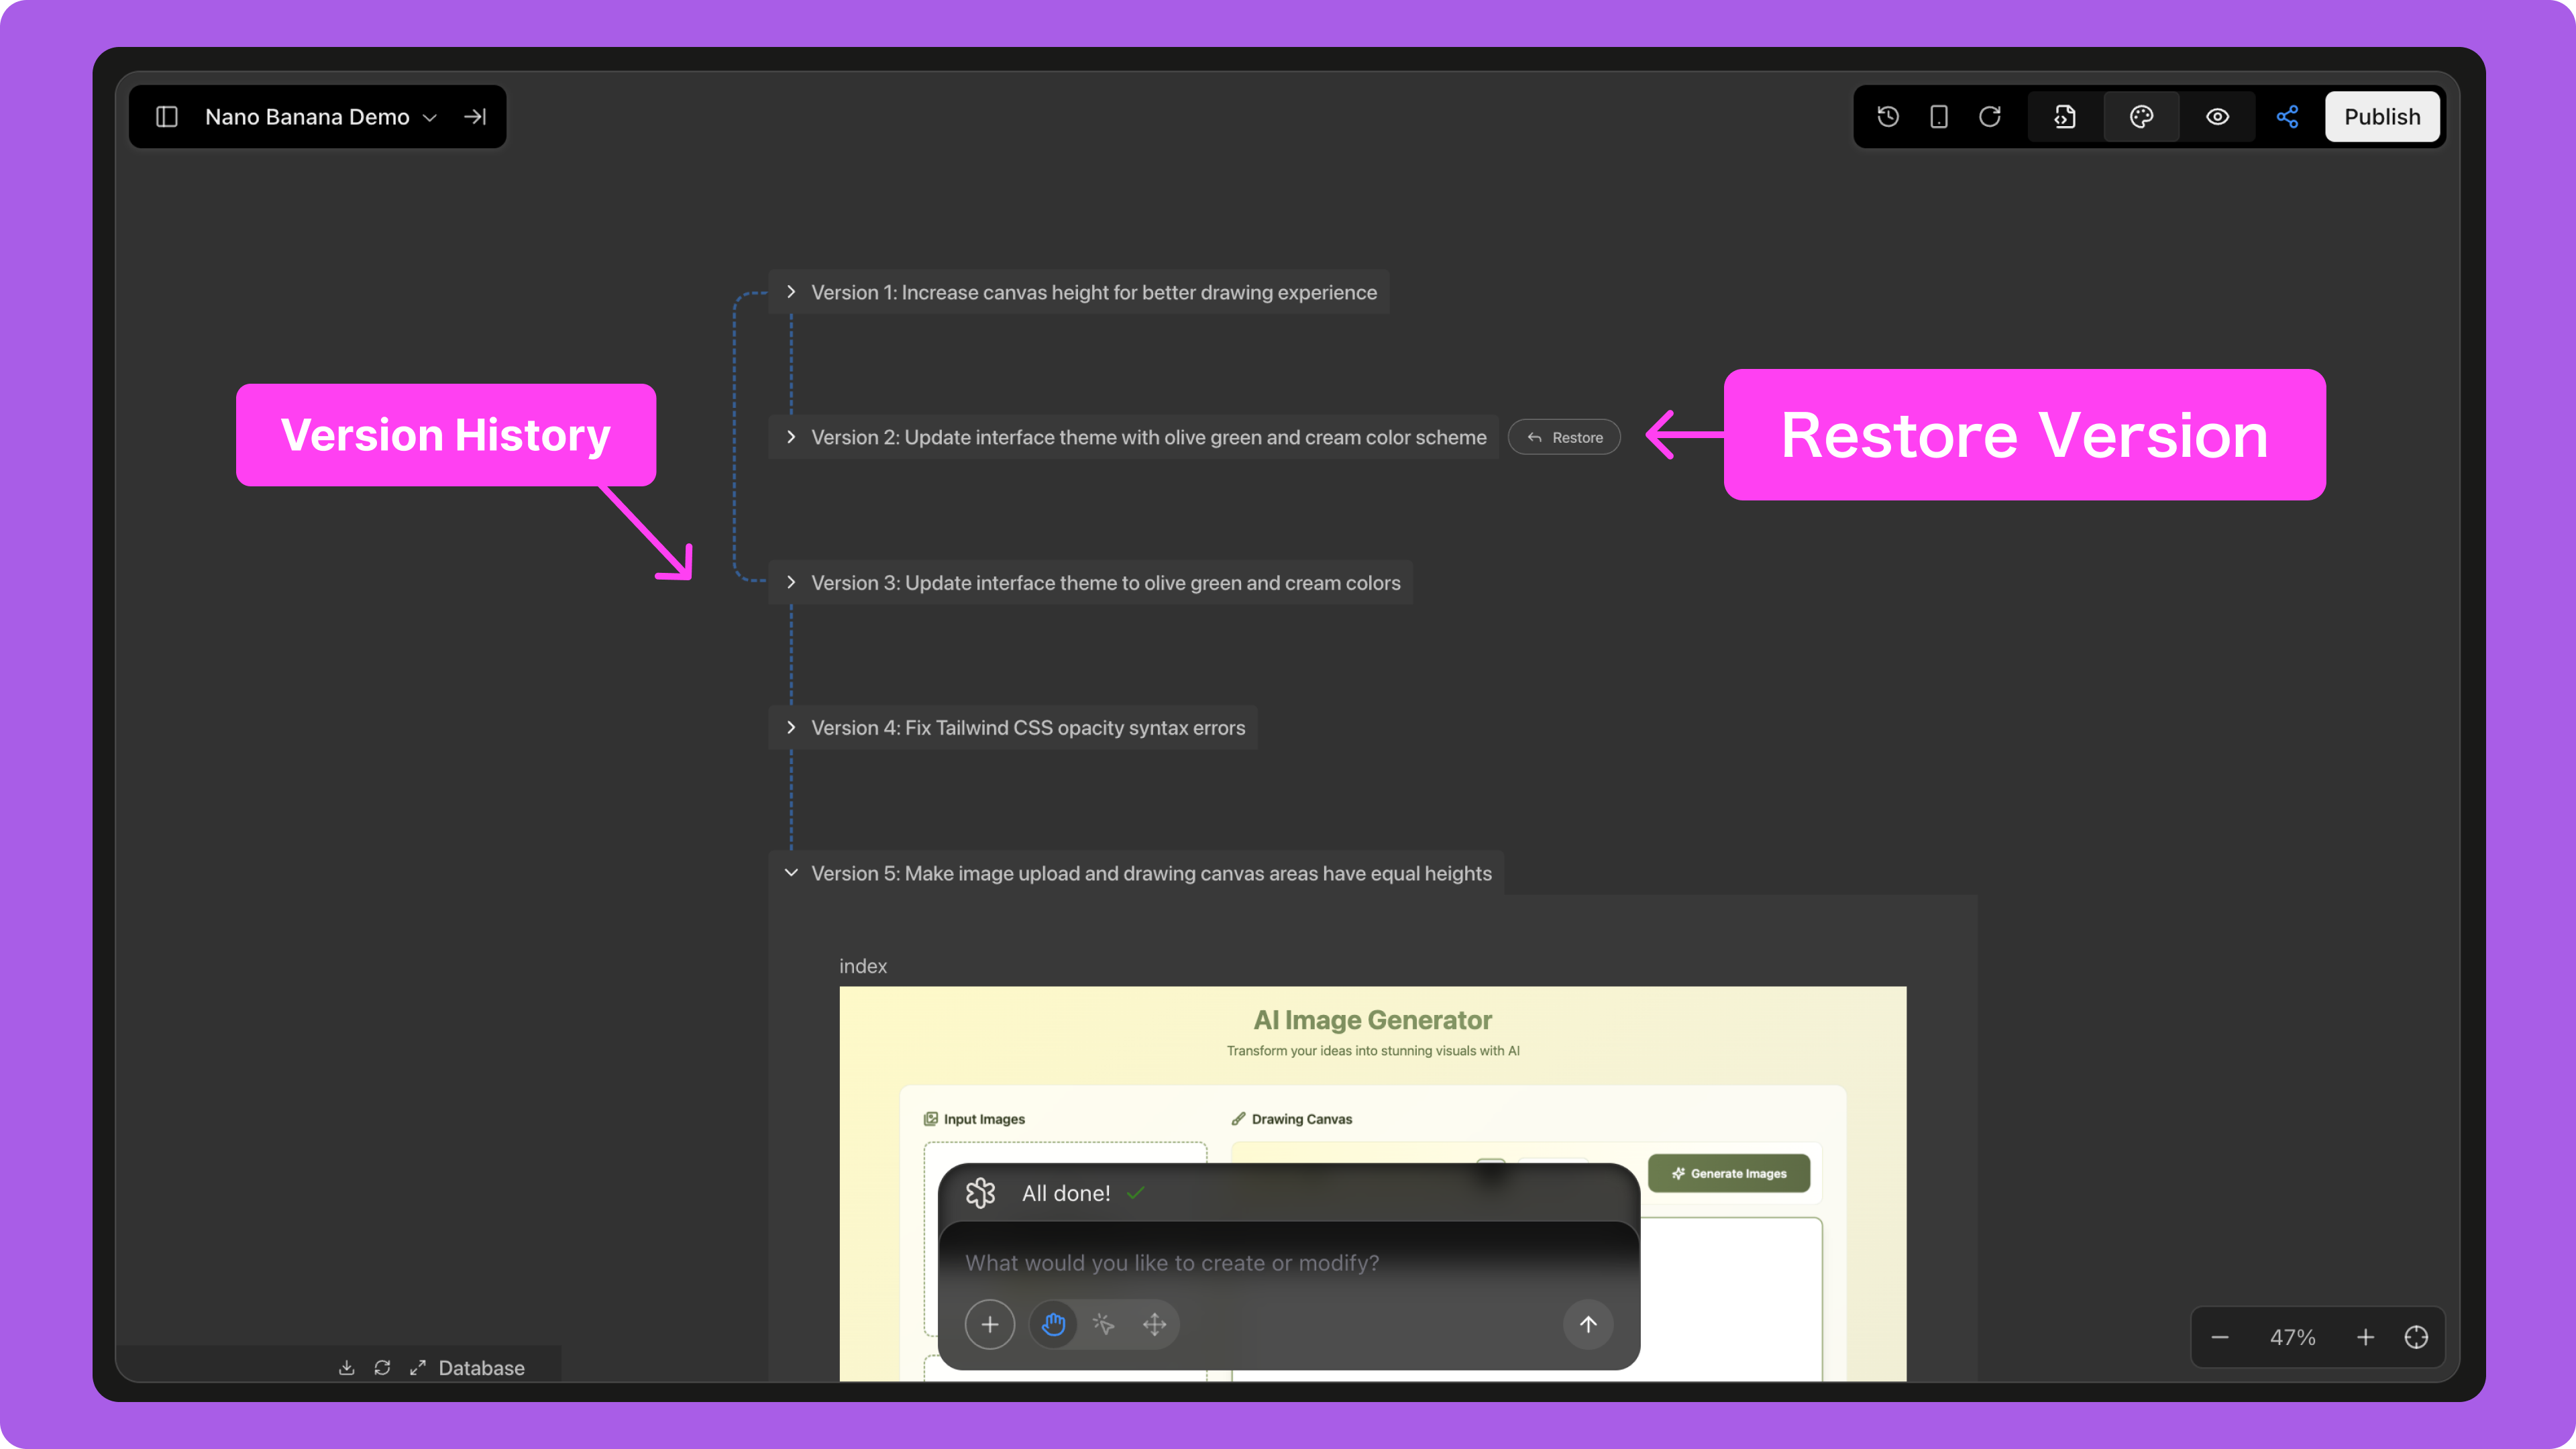The height and width of the screenshot is (1449, 2576).
Task: Switch to mobile device preview icon
Action: tap(1938, 117)
